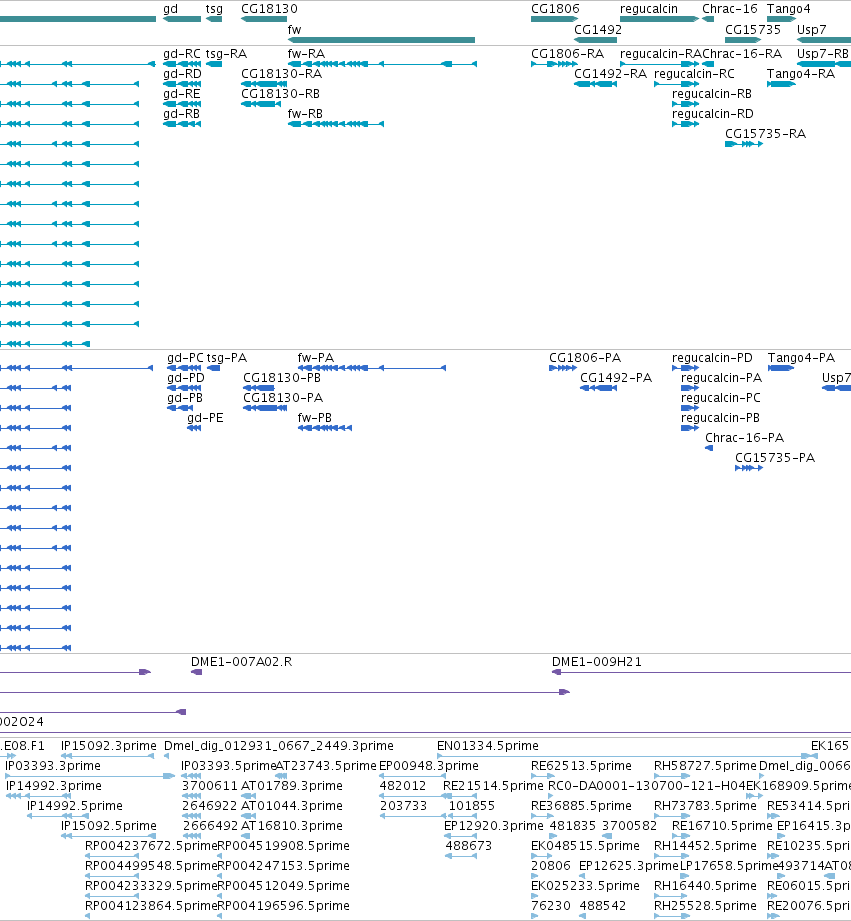The width and height of the screenshot is (851, 921).
Task: Click the gd-RD transcript glyph
Action: coord(182,84)
